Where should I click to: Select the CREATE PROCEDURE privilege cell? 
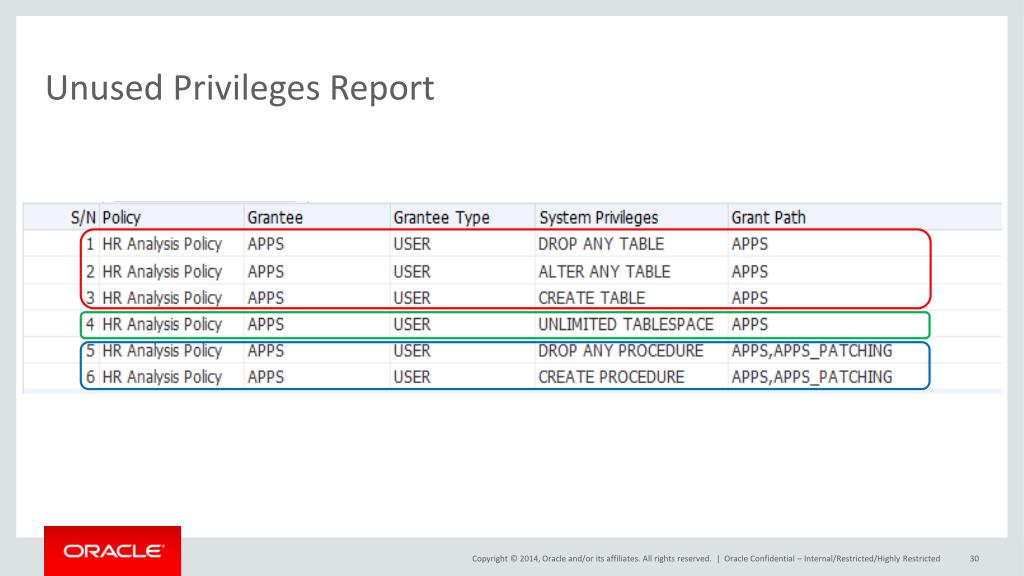pyautogui.click(x=611, y=377)
